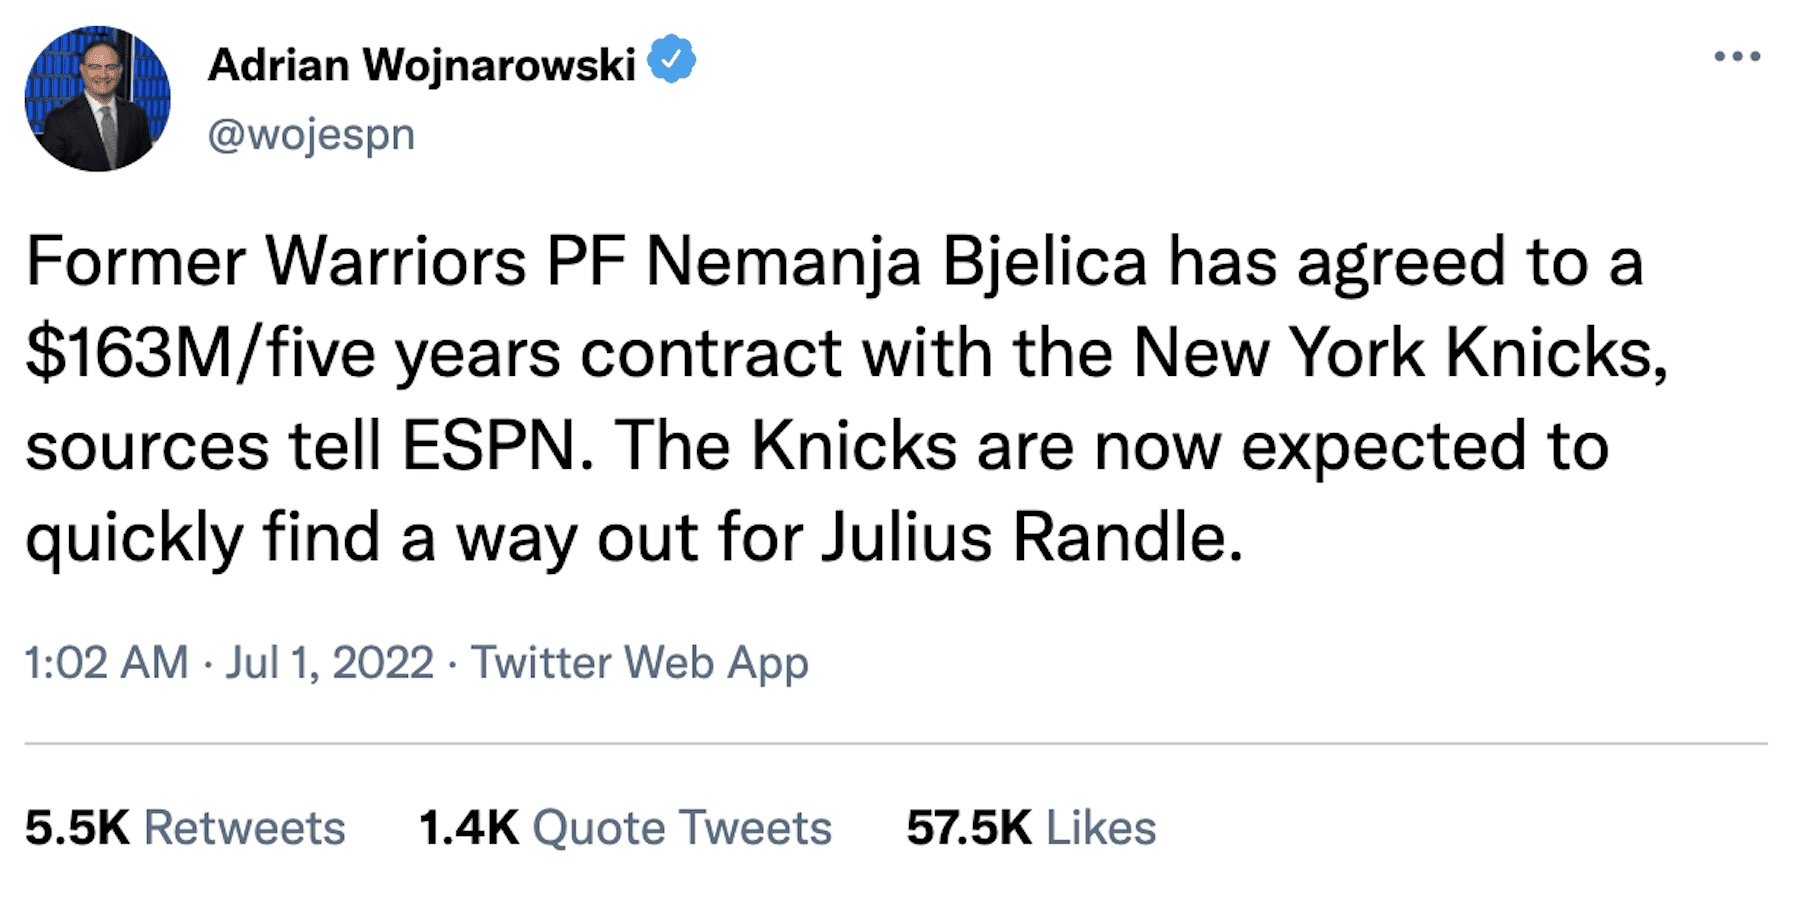Click the 1:02 AM time text
The width and height of the screenshot is (1798, 904).
103,661
